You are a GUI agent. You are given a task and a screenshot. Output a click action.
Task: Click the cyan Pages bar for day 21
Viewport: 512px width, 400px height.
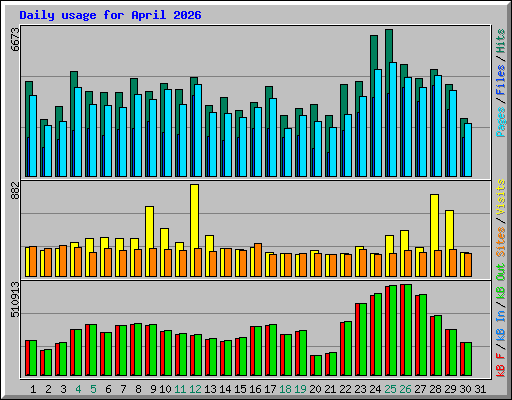[x=333, y=152]
